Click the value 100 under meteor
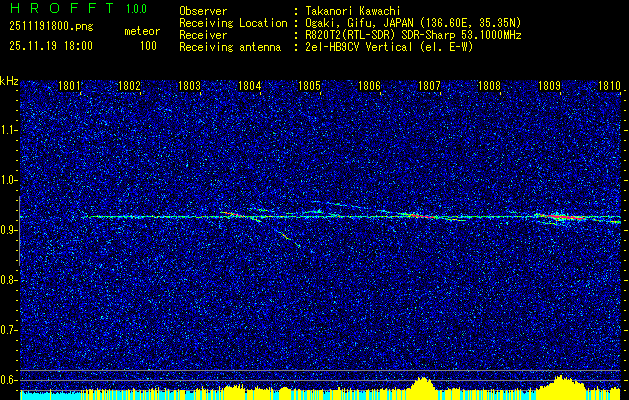The image size is (629, 400). point(148,46)
